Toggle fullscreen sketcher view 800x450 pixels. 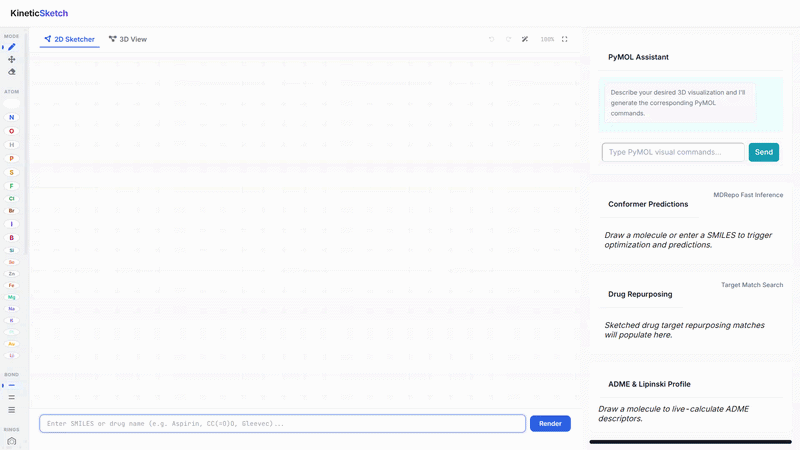point(565,39)
